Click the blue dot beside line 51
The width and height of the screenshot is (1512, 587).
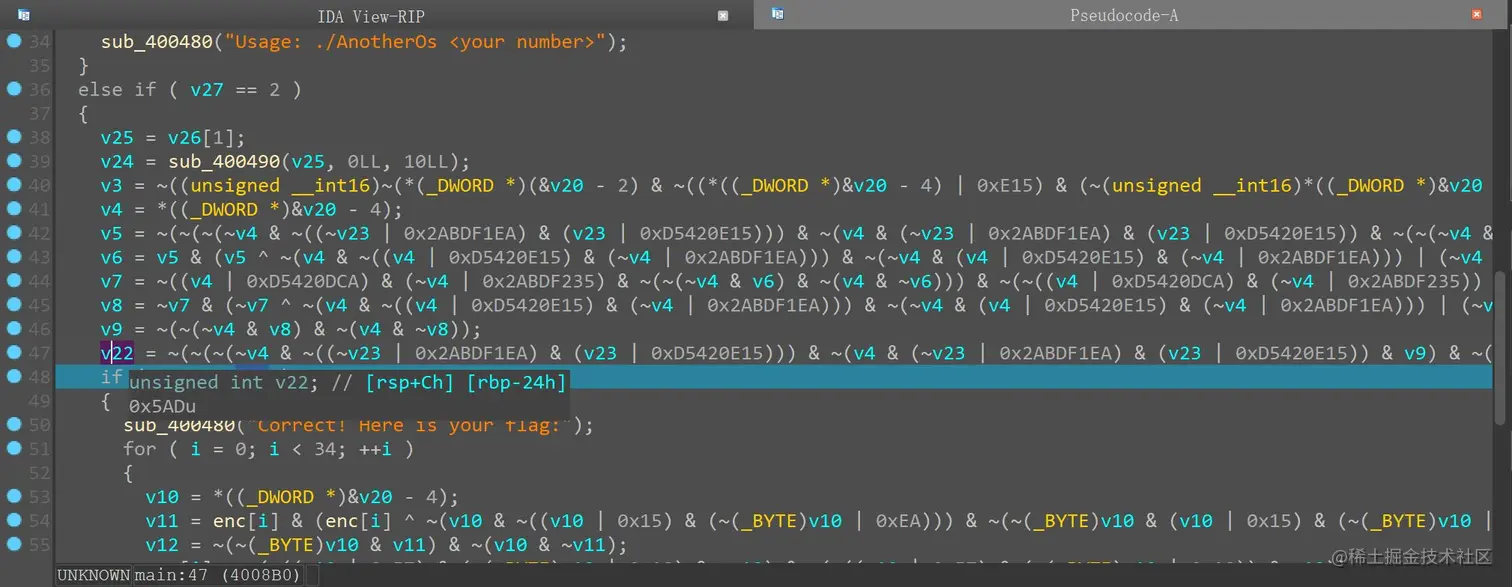tap(13, 449)
